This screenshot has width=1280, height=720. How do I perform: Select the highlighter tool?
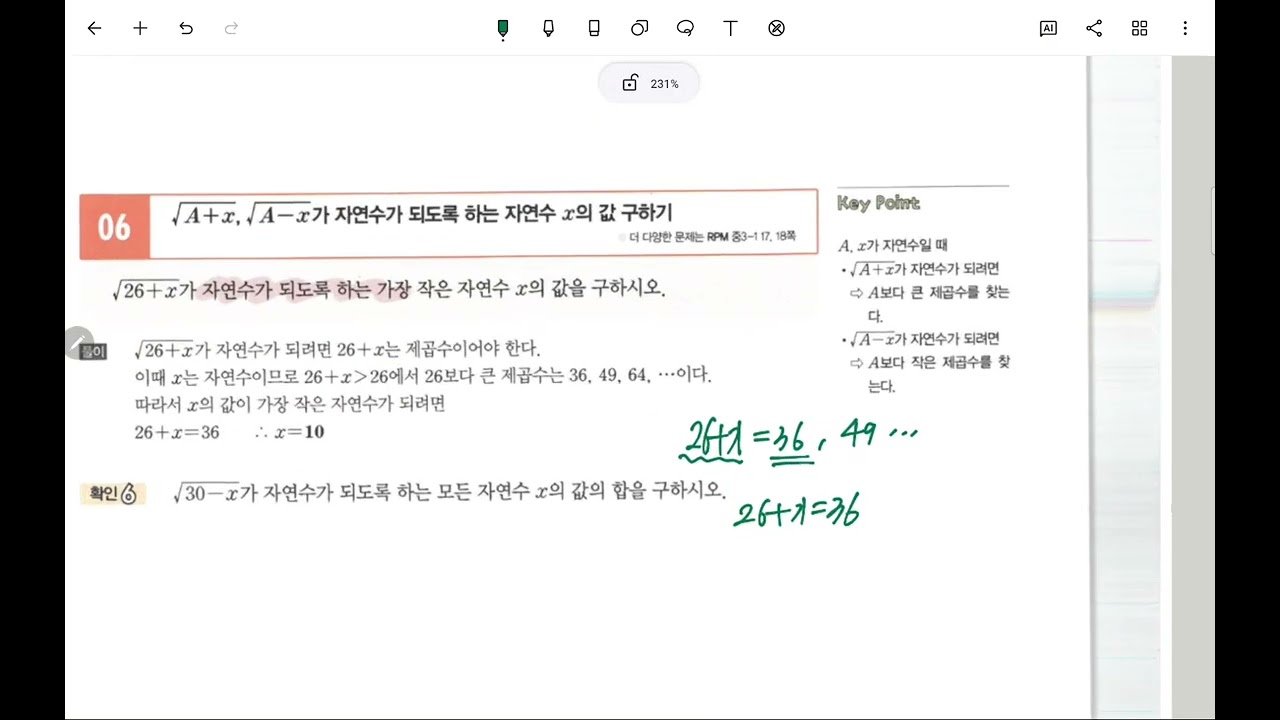click(x=548, y=29)
